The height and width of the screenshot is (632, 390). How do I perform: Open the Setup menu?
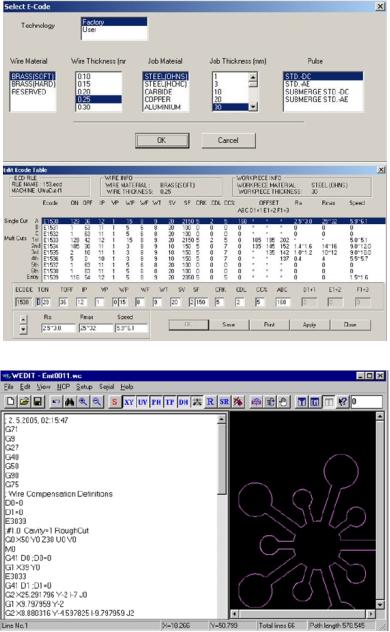click(84, 387)
